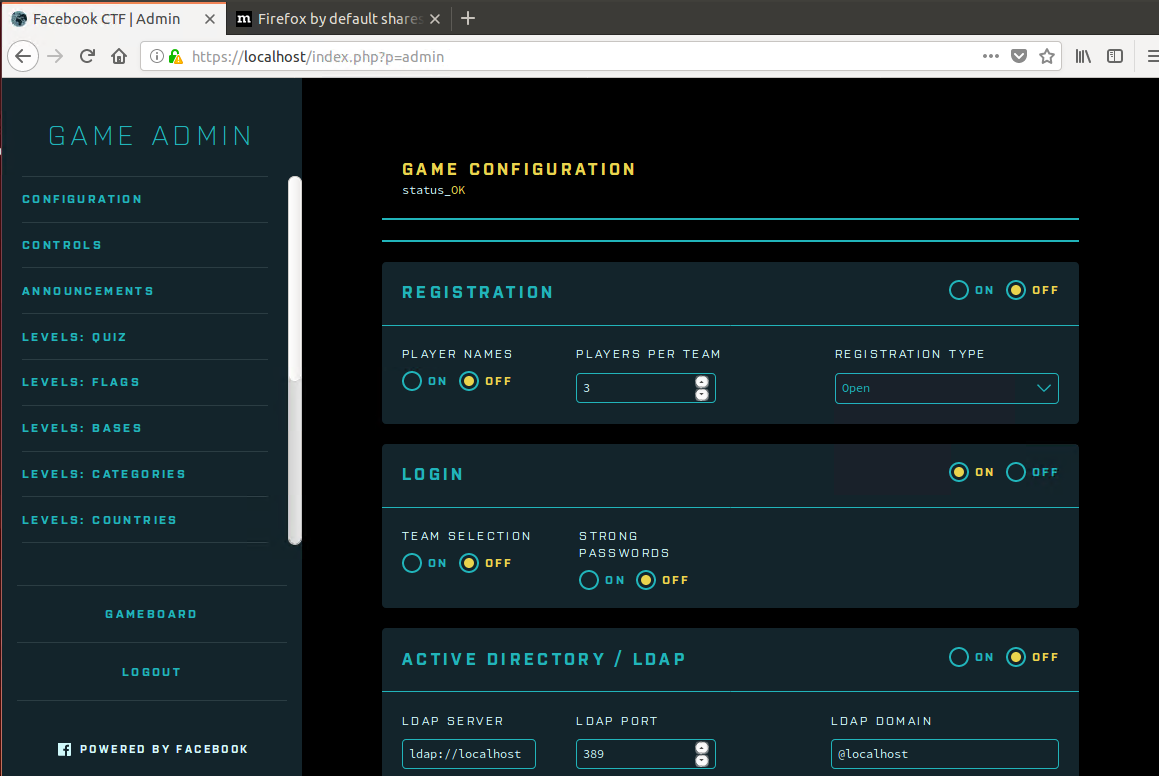Viewport: 1159px width, 776px height.
Task: Enable Strong Passwords
Action: tap(589, 580)
